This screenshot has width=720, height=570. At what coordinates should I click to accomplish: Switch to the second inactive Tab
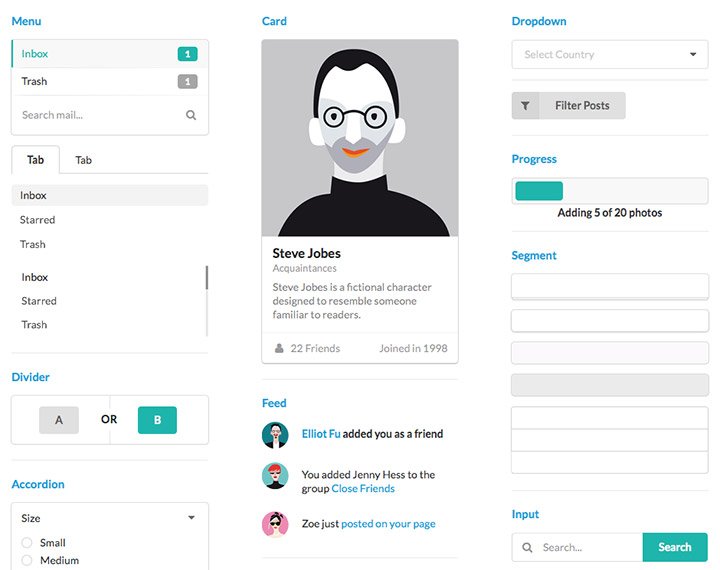click(84, 160)
